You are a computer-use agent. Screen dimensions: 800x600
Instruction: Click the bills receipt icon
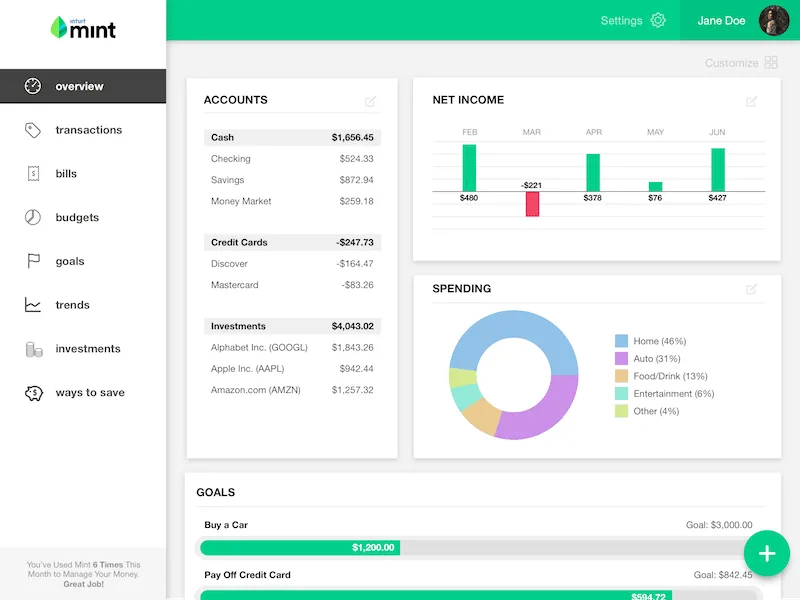33,173
